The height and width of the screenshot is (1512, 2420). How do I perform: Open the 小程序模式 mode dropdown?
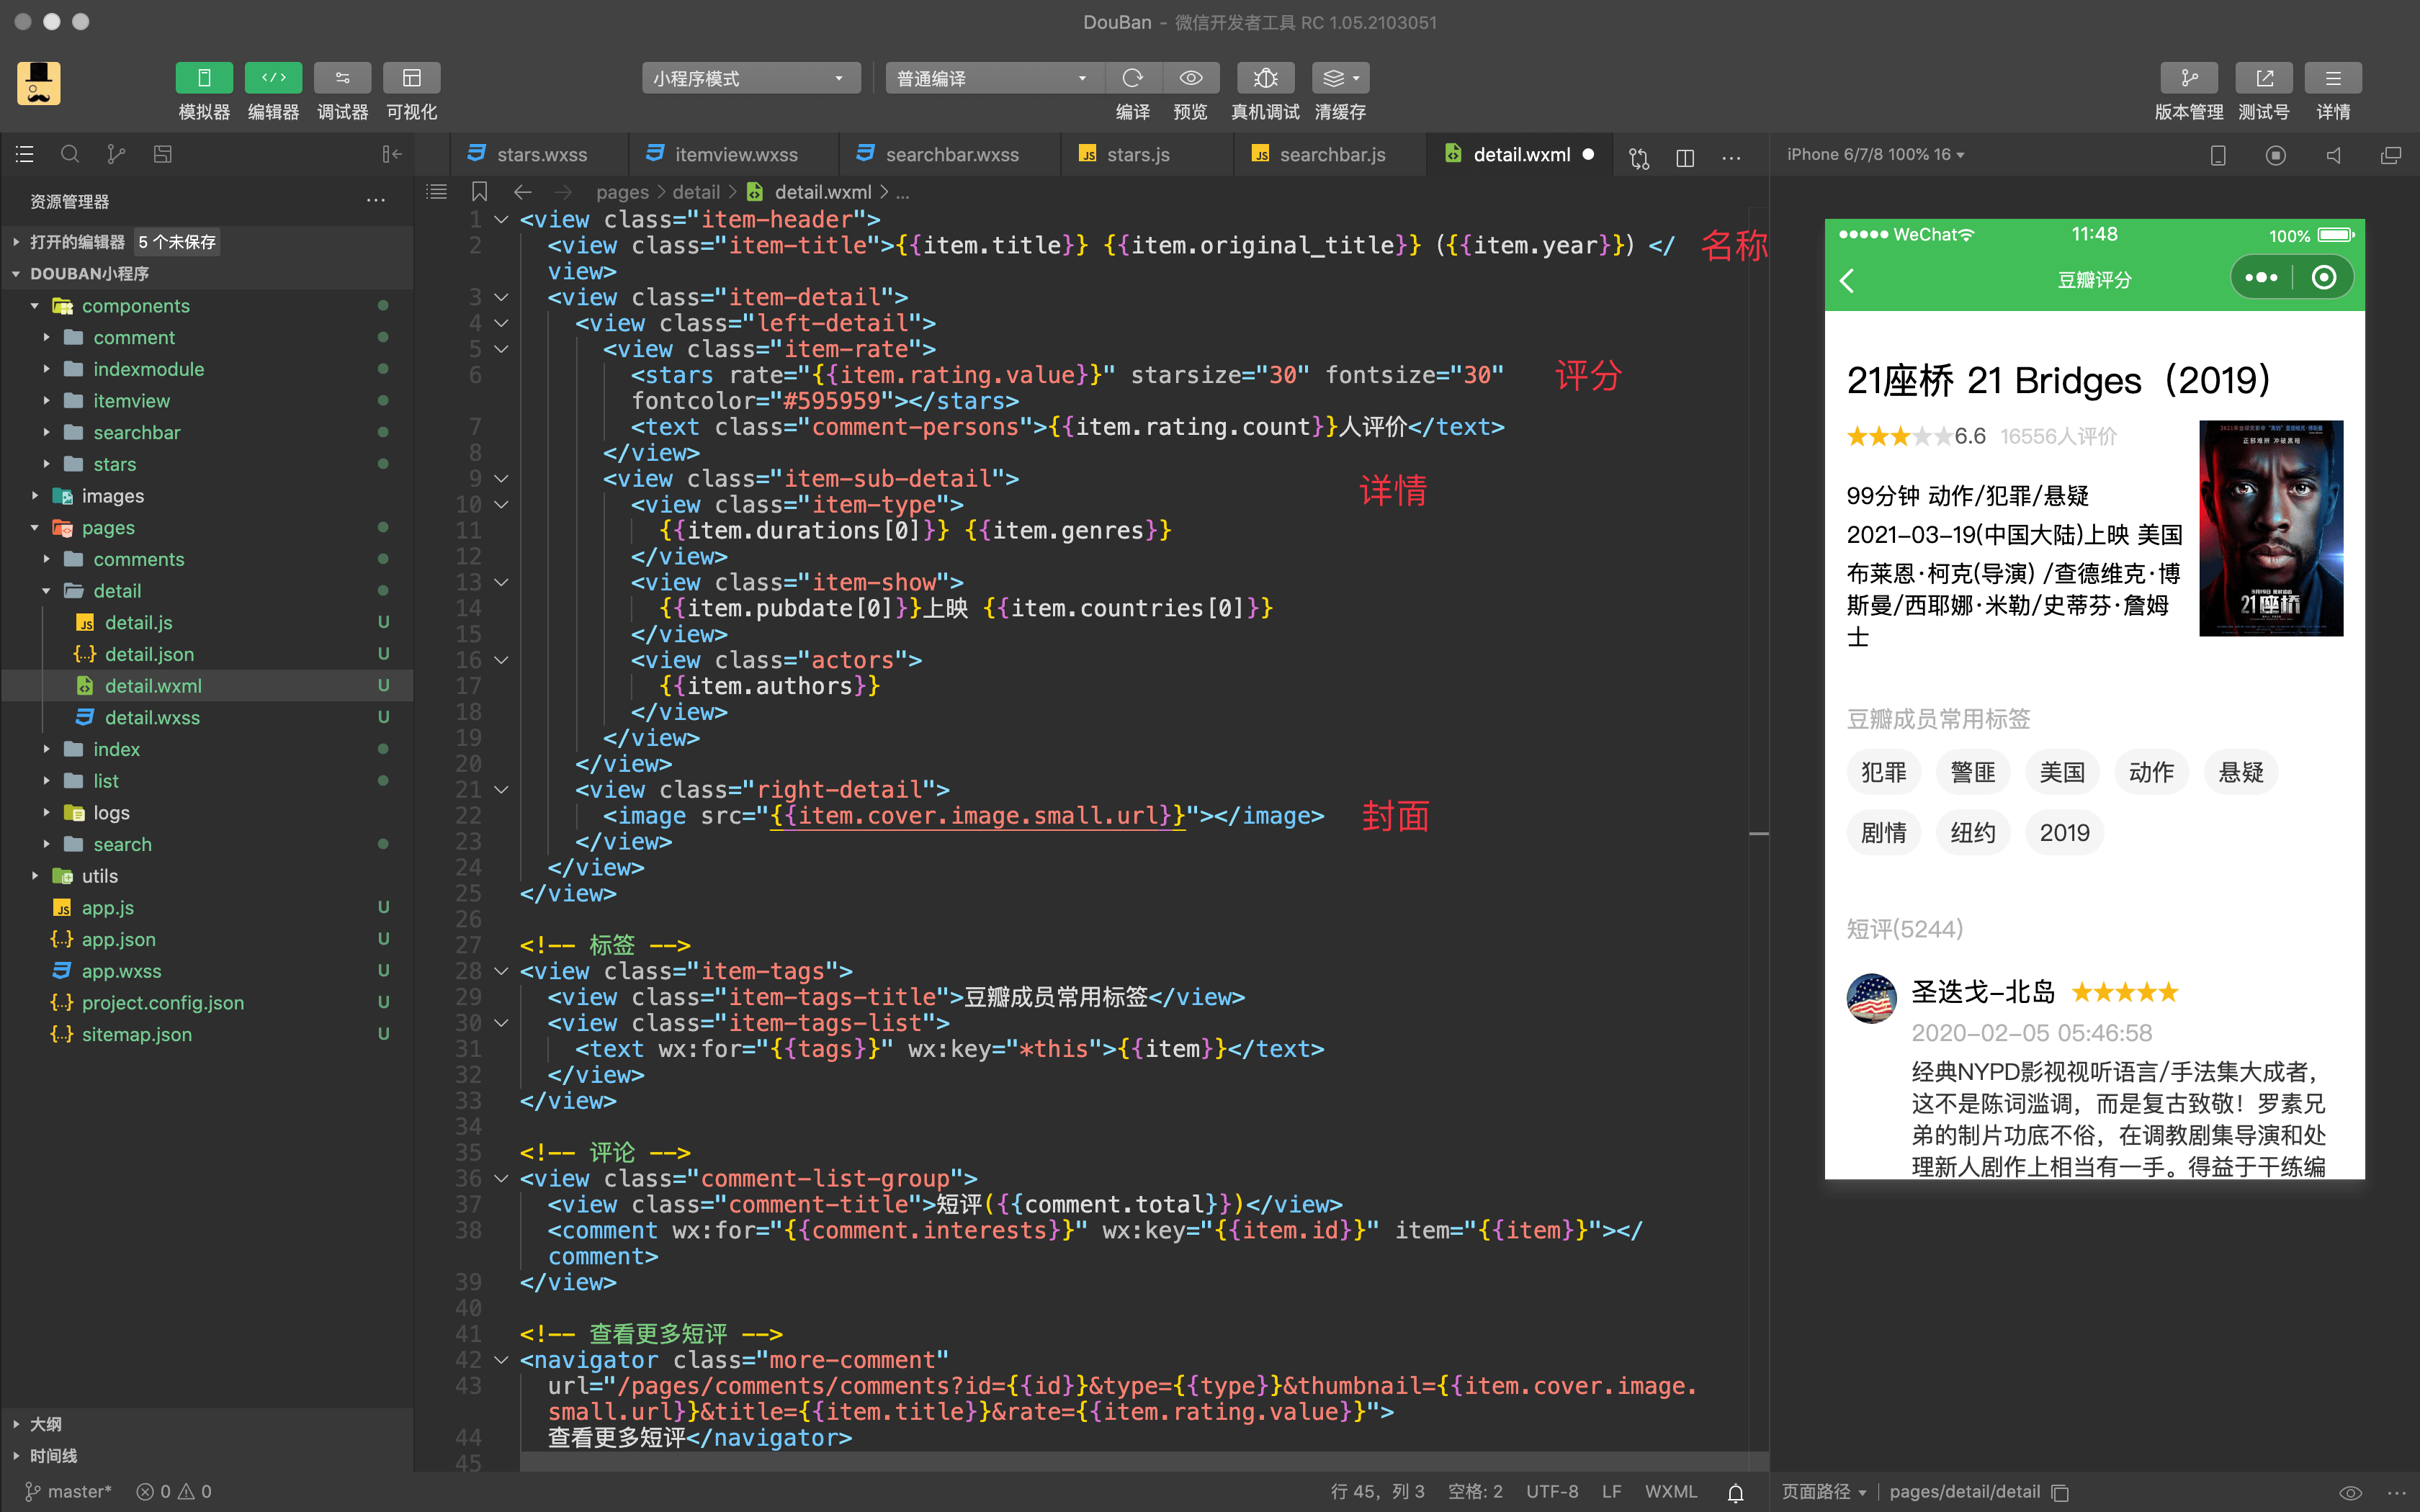tap(751, 78)
